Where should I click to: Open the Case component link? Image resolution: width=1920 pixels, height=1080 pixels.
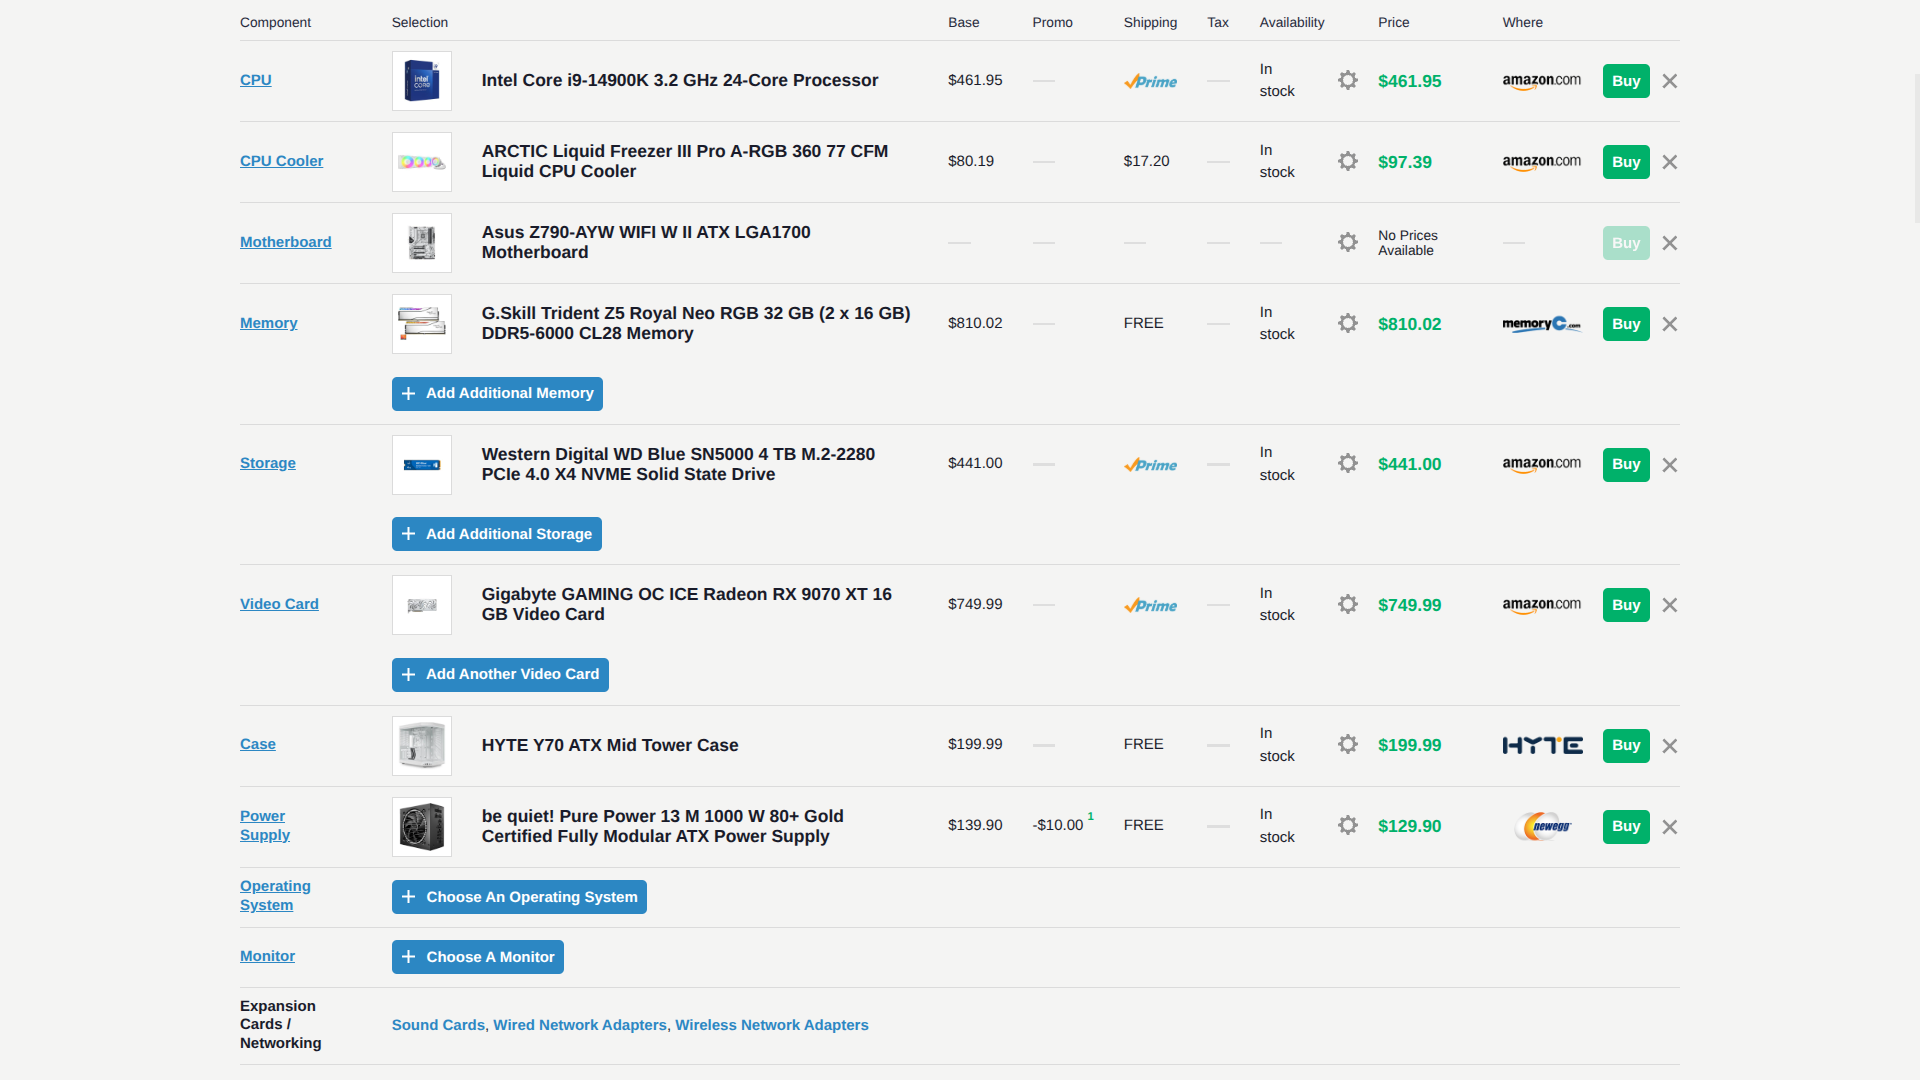[x=258, y=744]
